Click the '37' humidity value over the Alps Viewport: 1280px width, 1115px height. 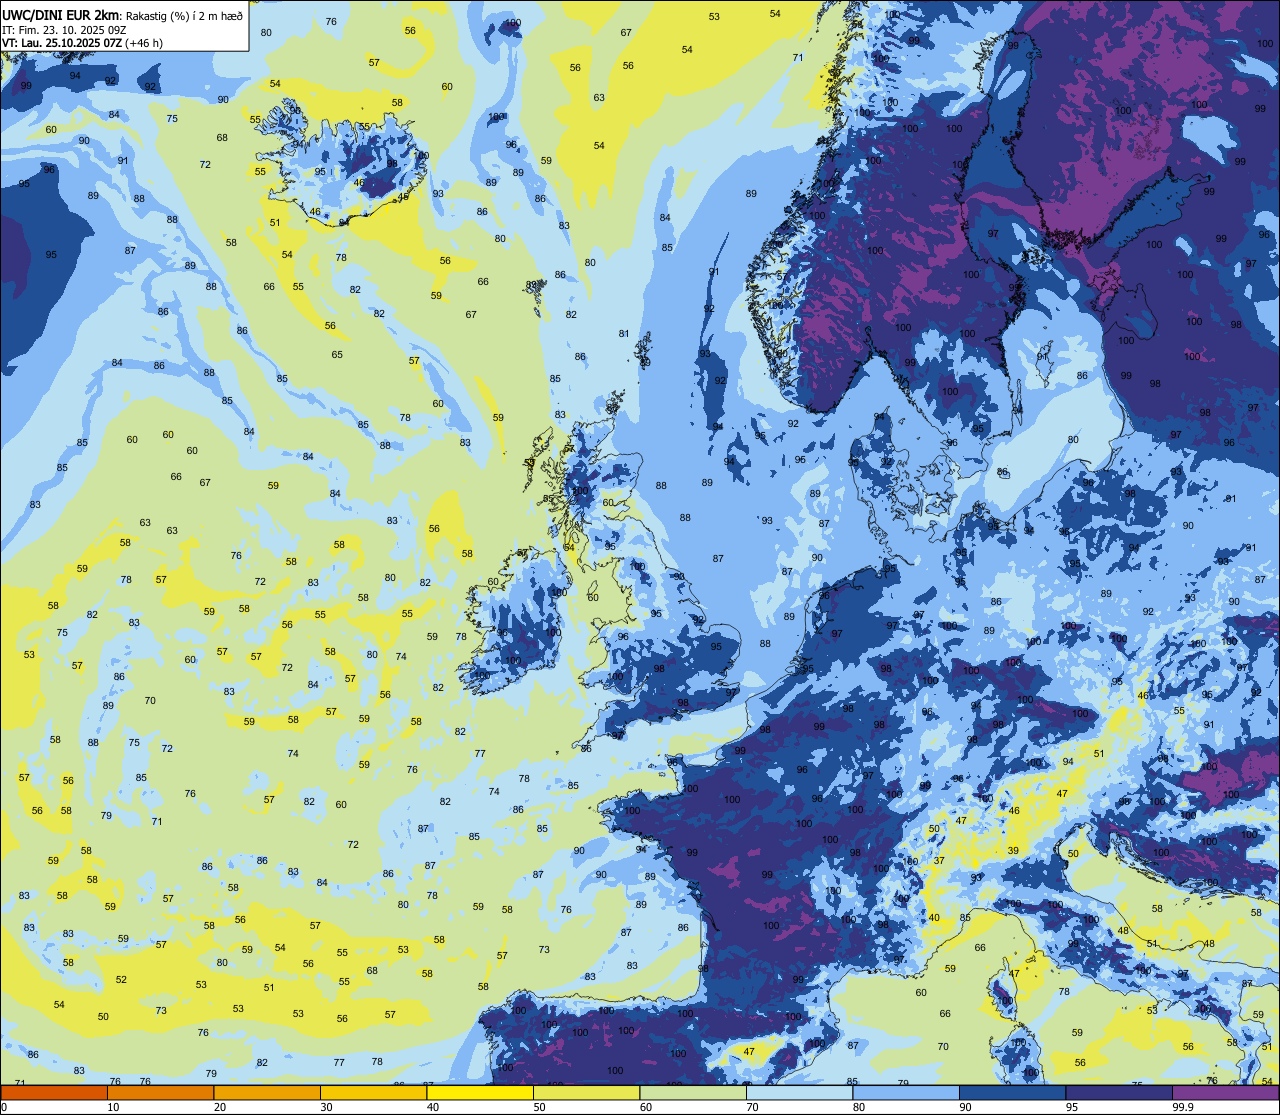pos(939,861)
